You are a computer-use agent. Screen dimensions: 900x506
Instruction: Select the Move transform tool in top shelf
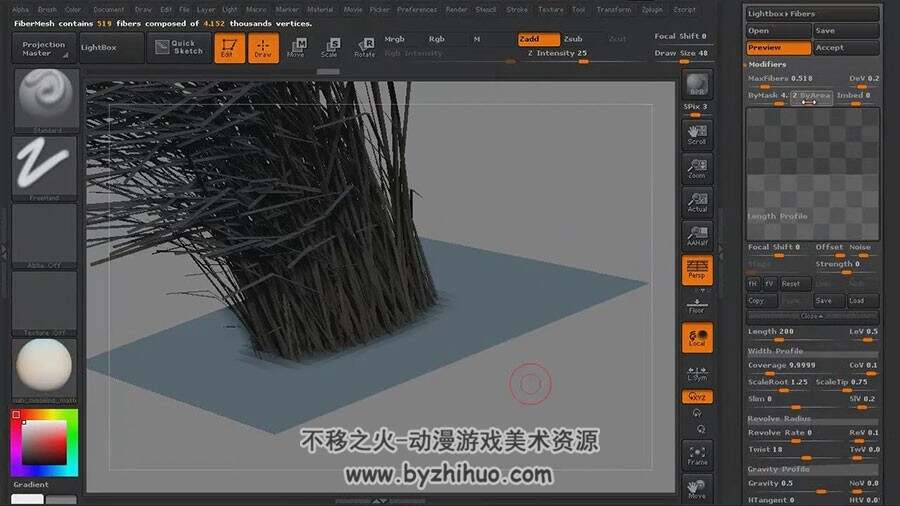coord(296,48)
